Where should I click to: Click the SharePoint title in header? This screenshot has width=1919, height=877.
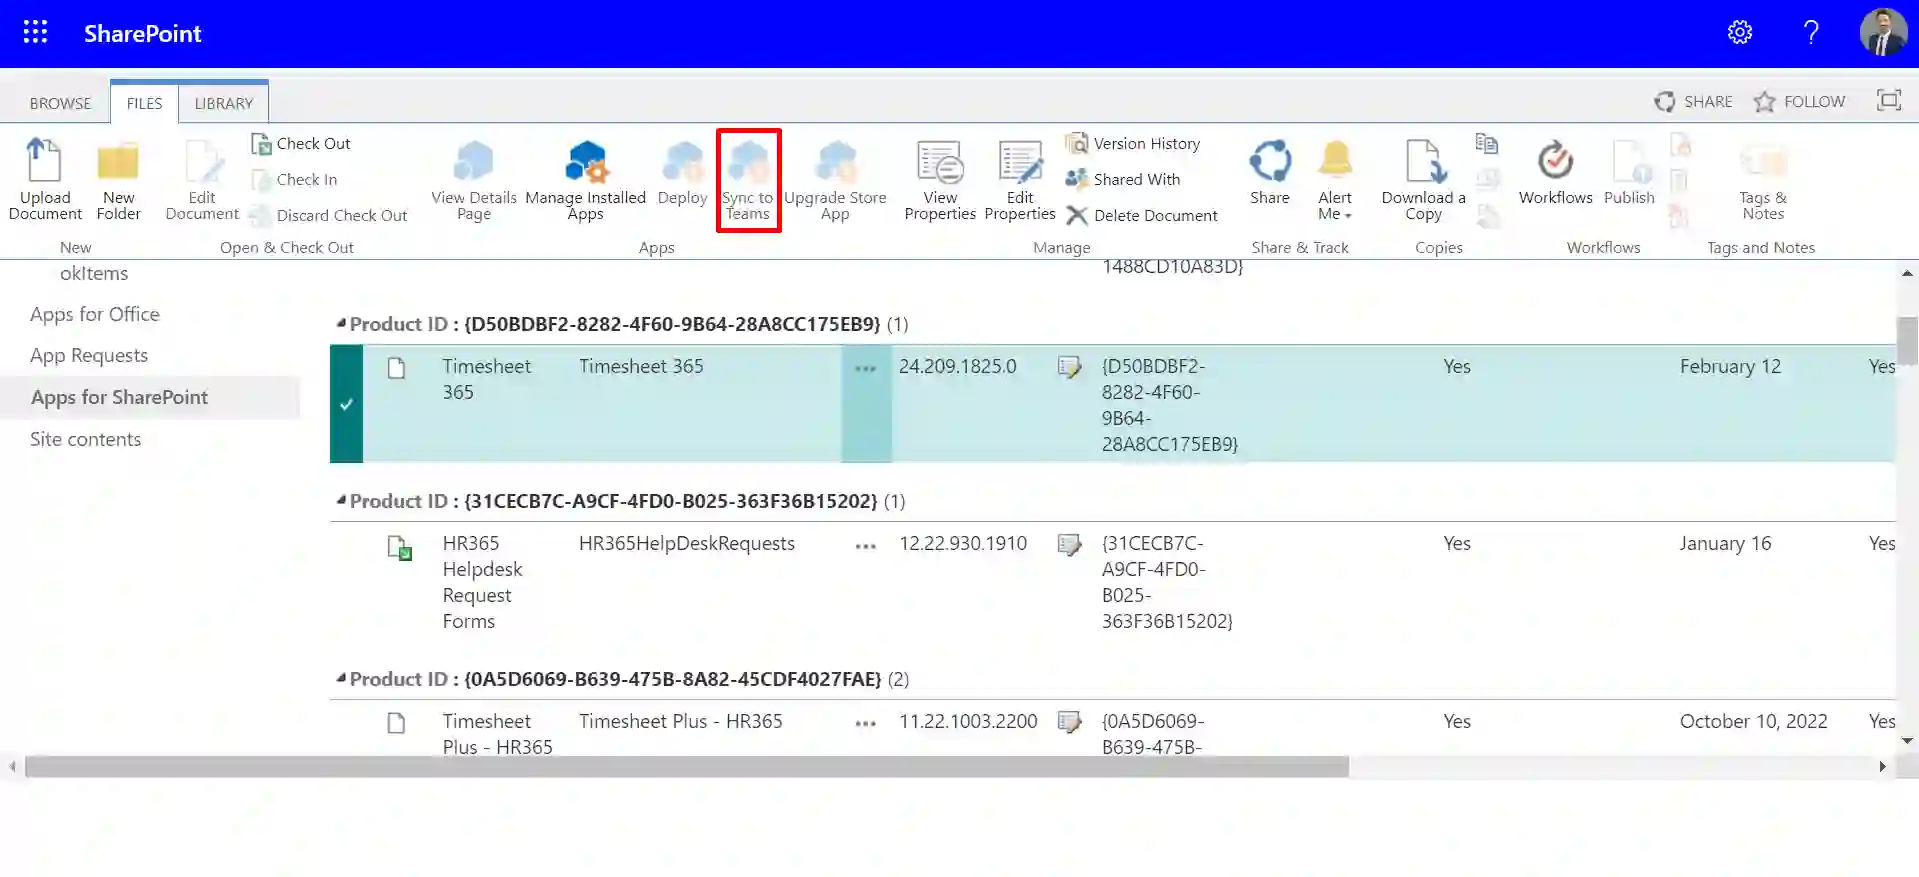pos(143,33)
